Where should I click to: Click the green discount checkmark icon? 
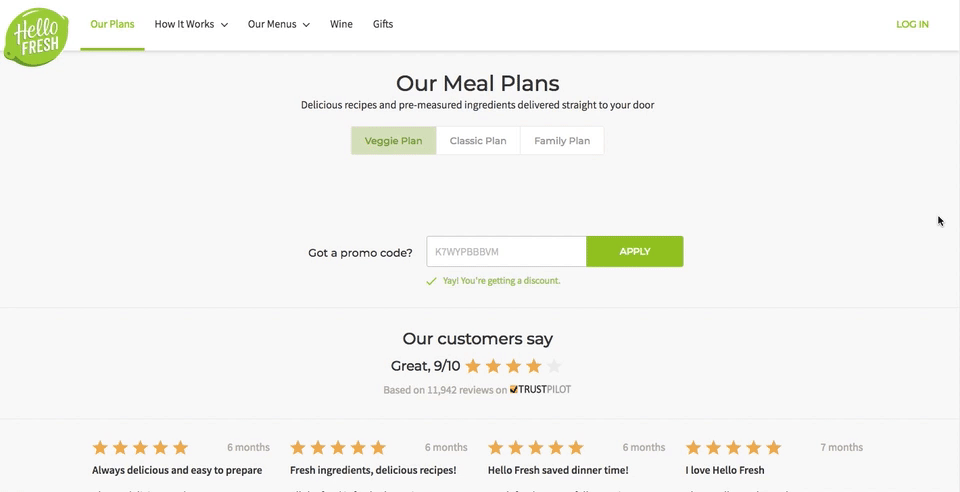pos(431,282)
